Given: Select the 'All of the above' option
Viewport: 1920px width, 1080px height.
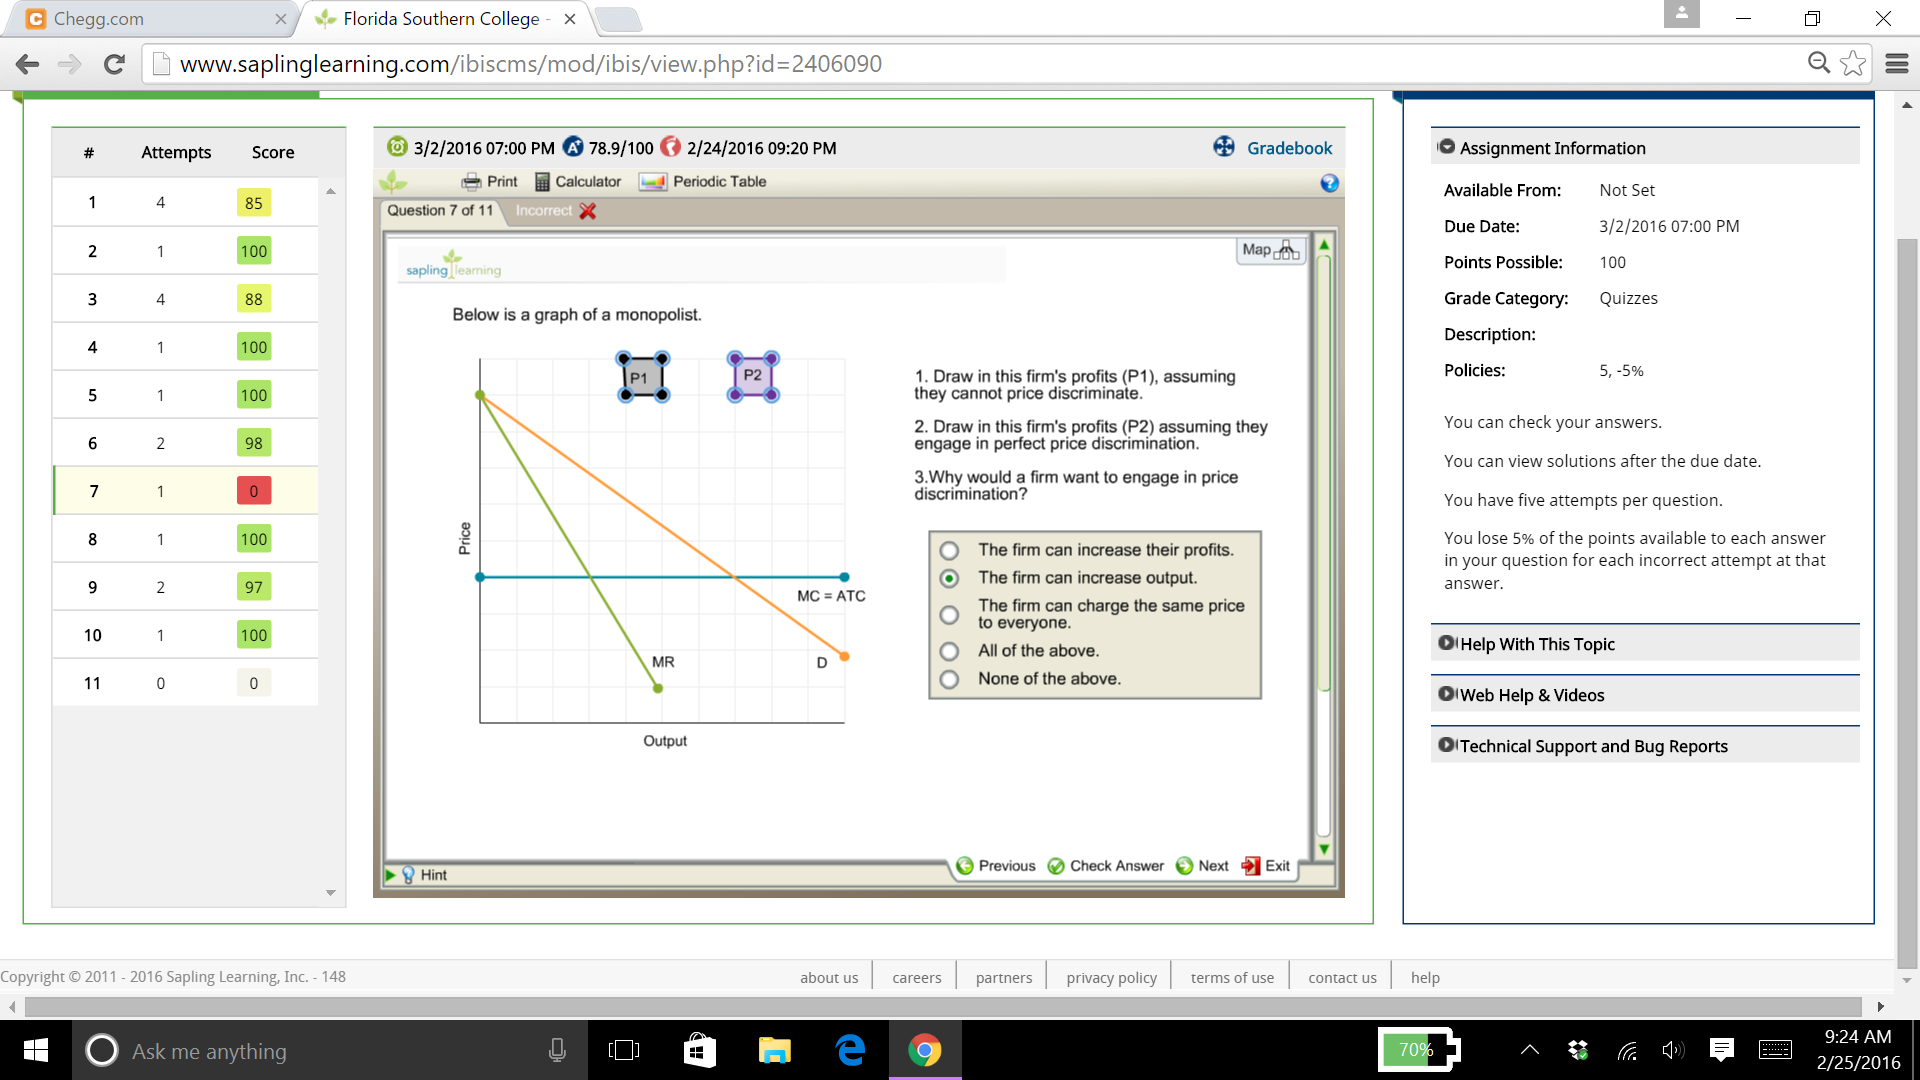Looking at the screenshot, I should (949, 651).
